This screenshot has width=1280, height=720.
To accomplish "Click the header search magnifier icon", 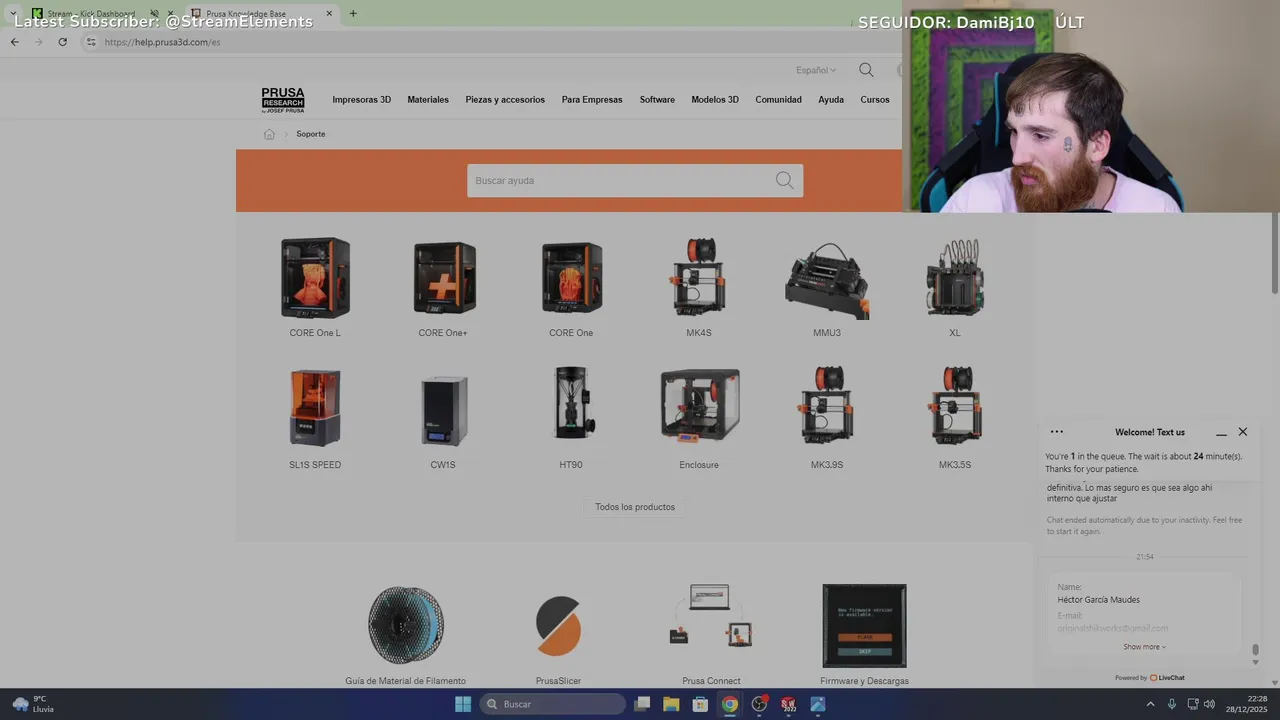I will pos(866,70).
